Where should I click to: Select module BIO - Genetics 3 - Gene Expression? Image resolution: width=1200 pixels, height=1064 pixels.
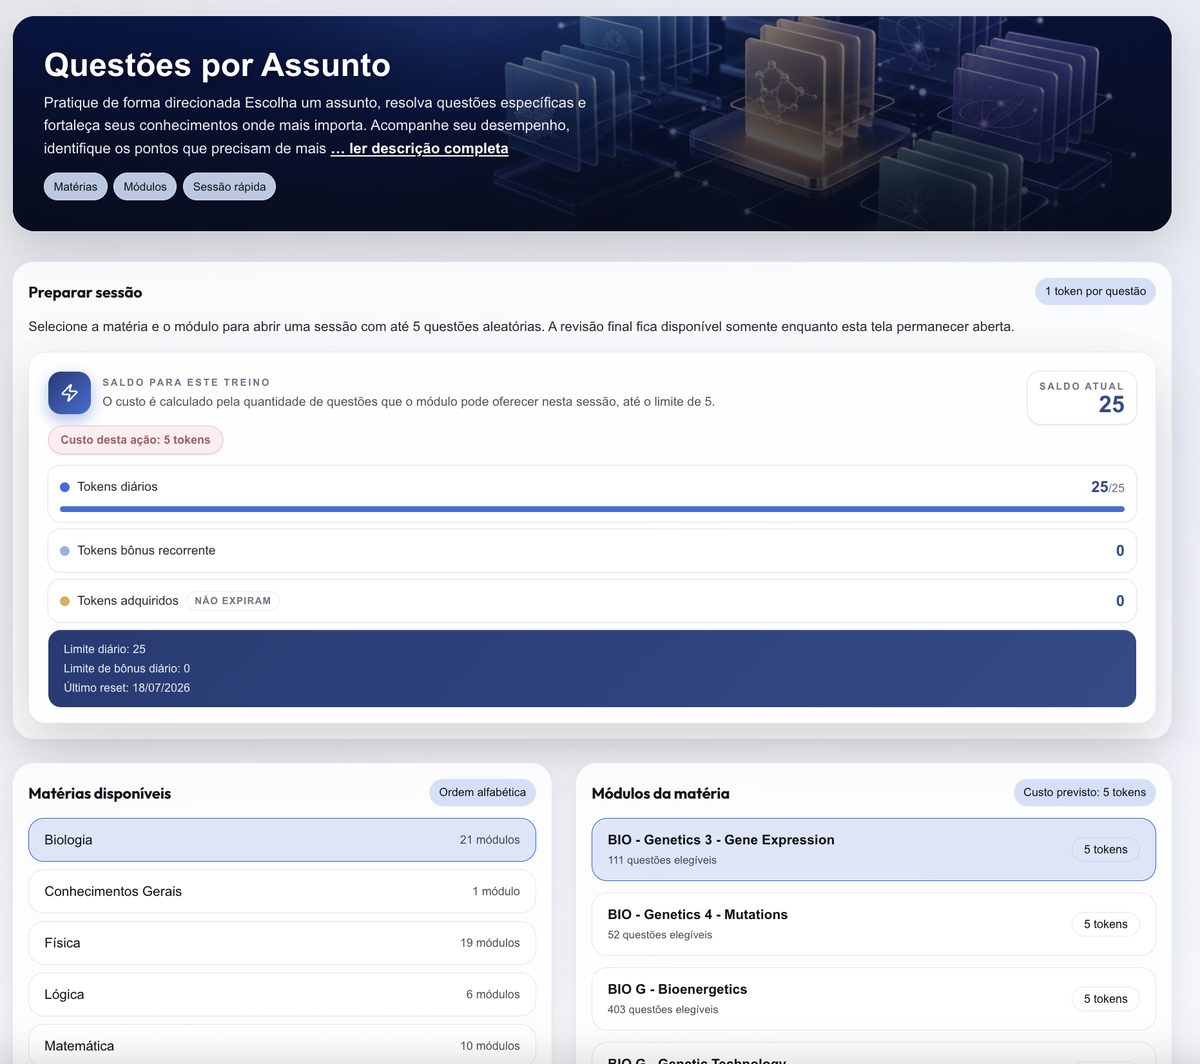tap(874, 850)
